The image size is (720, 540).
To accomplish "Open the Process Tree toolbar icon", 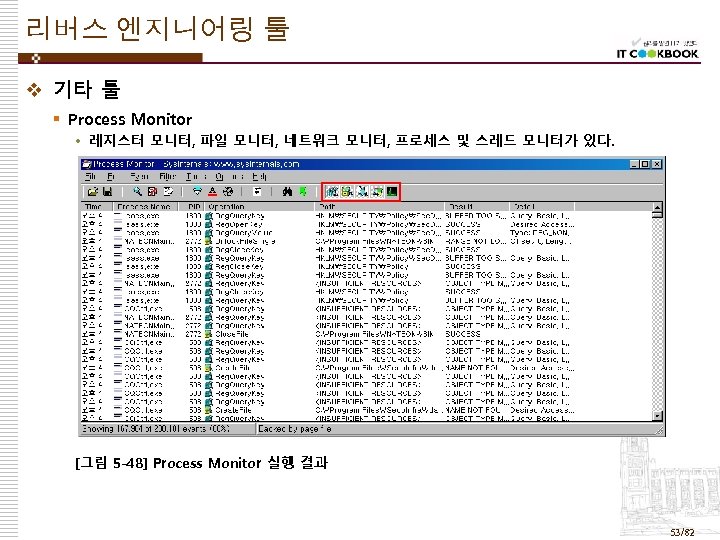I will (x=257, y=191).
